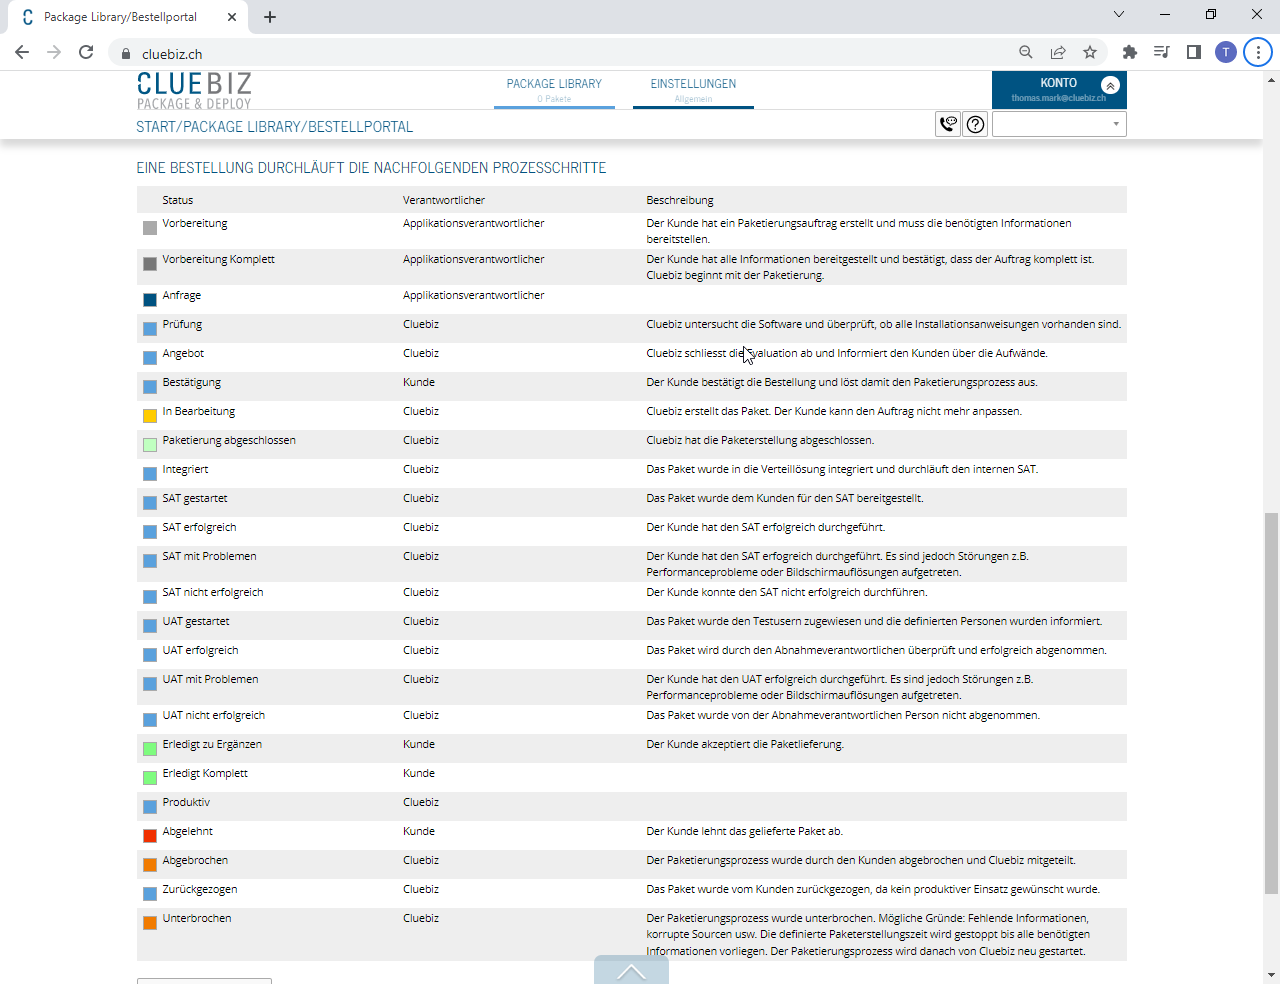Open browser extensions puzzle icon

pos(1130,52)
